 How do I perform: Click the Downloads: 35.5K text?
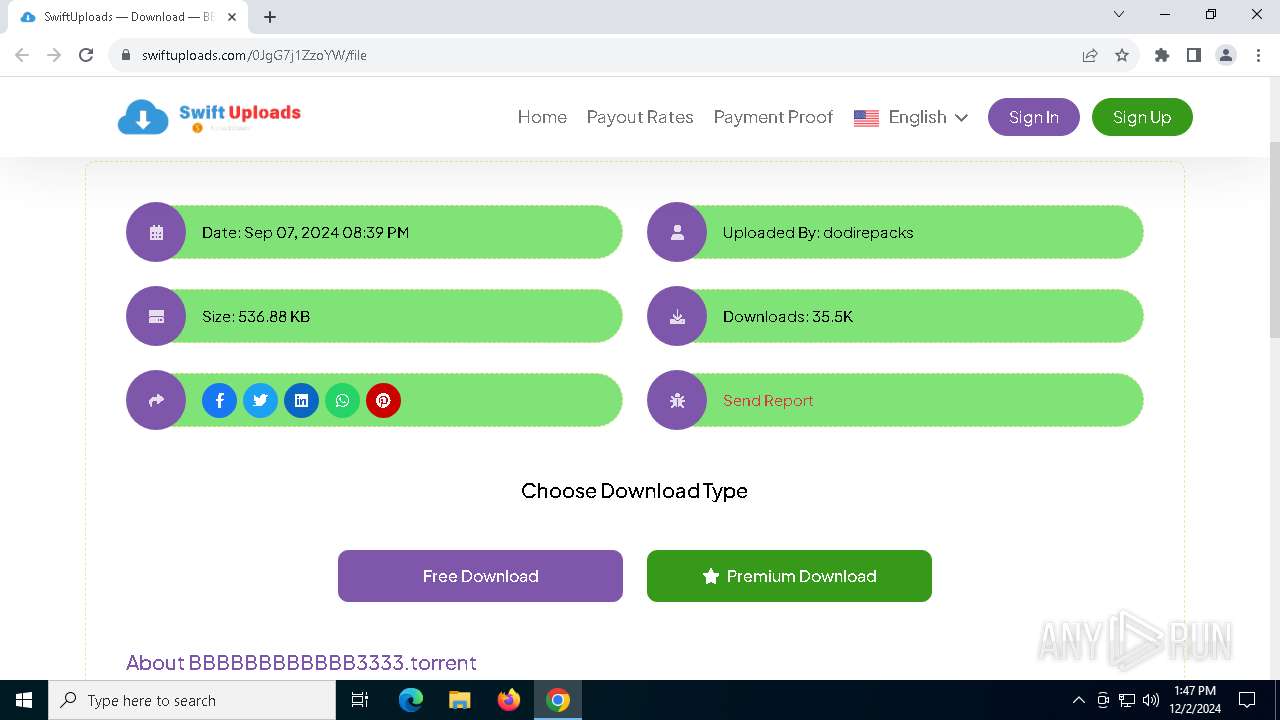788,317
